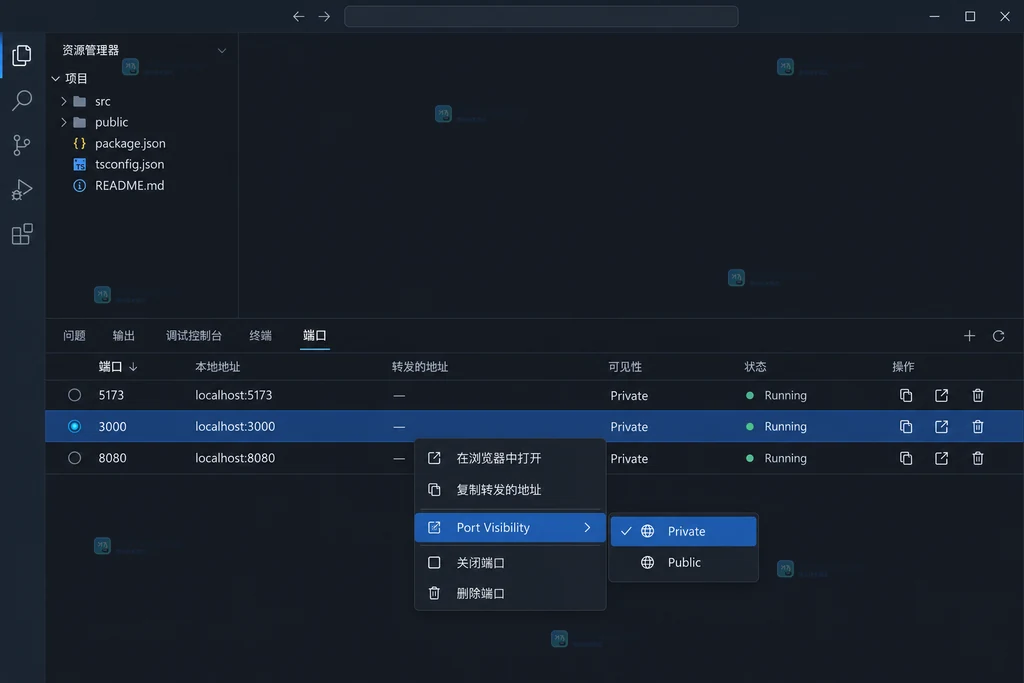1024x683 pixels.
Task: Click the 本地地址 column header
Action: pyautogui.click(x=217, y=367)
